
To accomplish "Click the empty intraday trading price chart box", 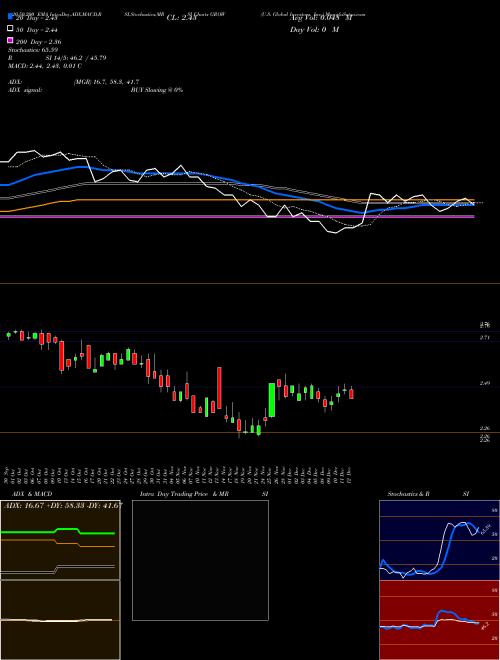I will [200, 560].
